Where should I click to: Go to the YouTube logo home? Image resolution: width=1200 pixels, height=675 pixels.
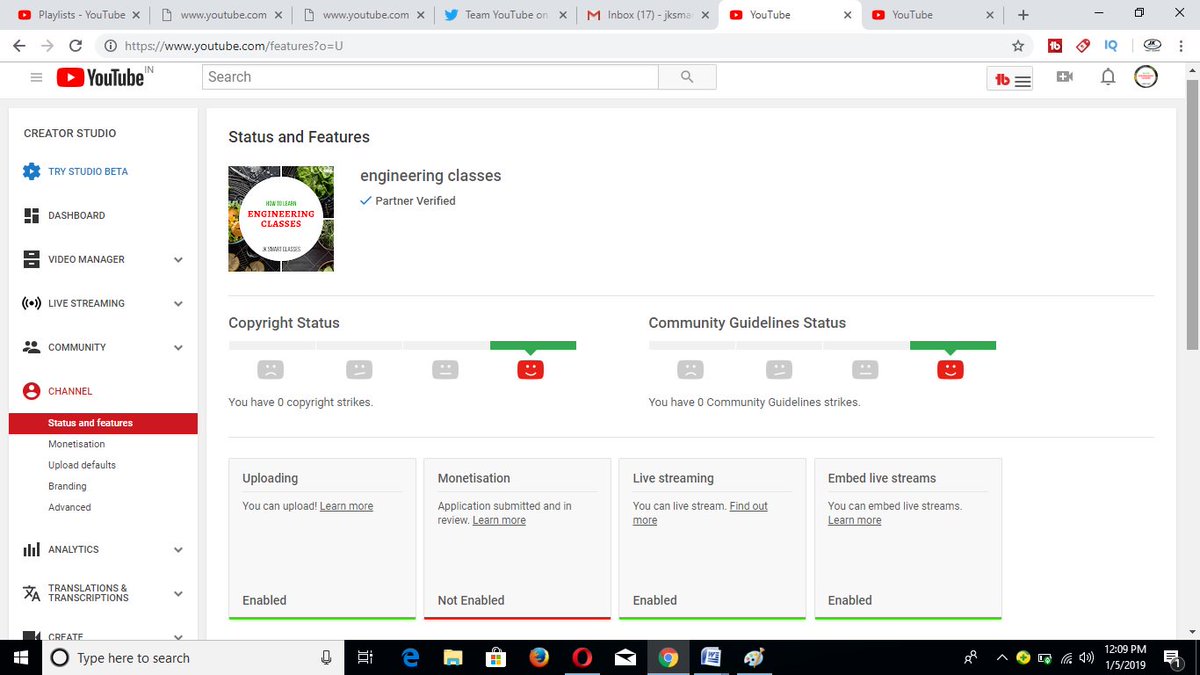[x=101, y=77]
